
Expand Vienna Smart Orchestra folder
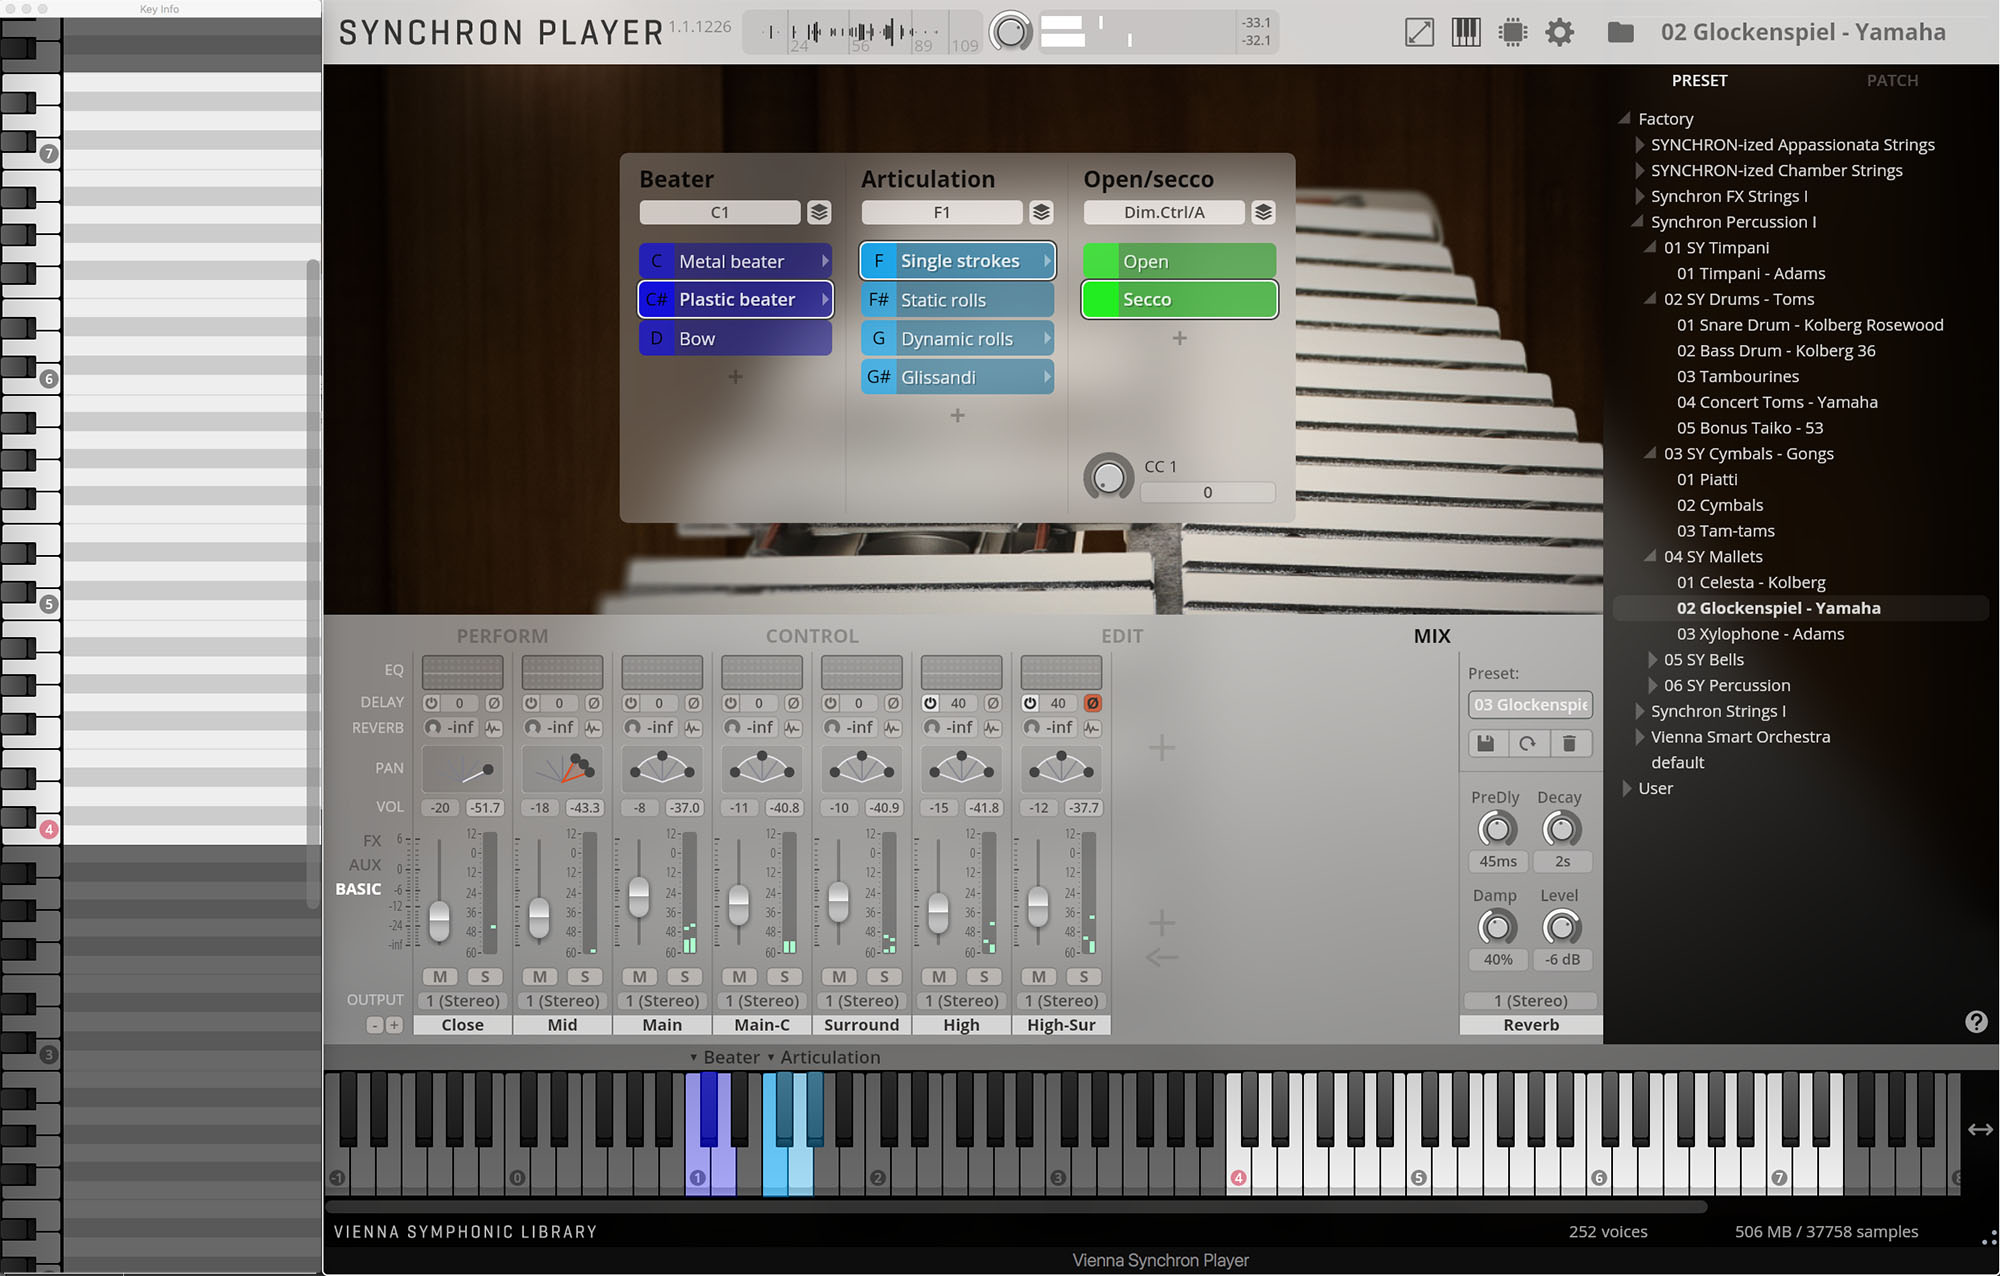(x=1639, y=737)
